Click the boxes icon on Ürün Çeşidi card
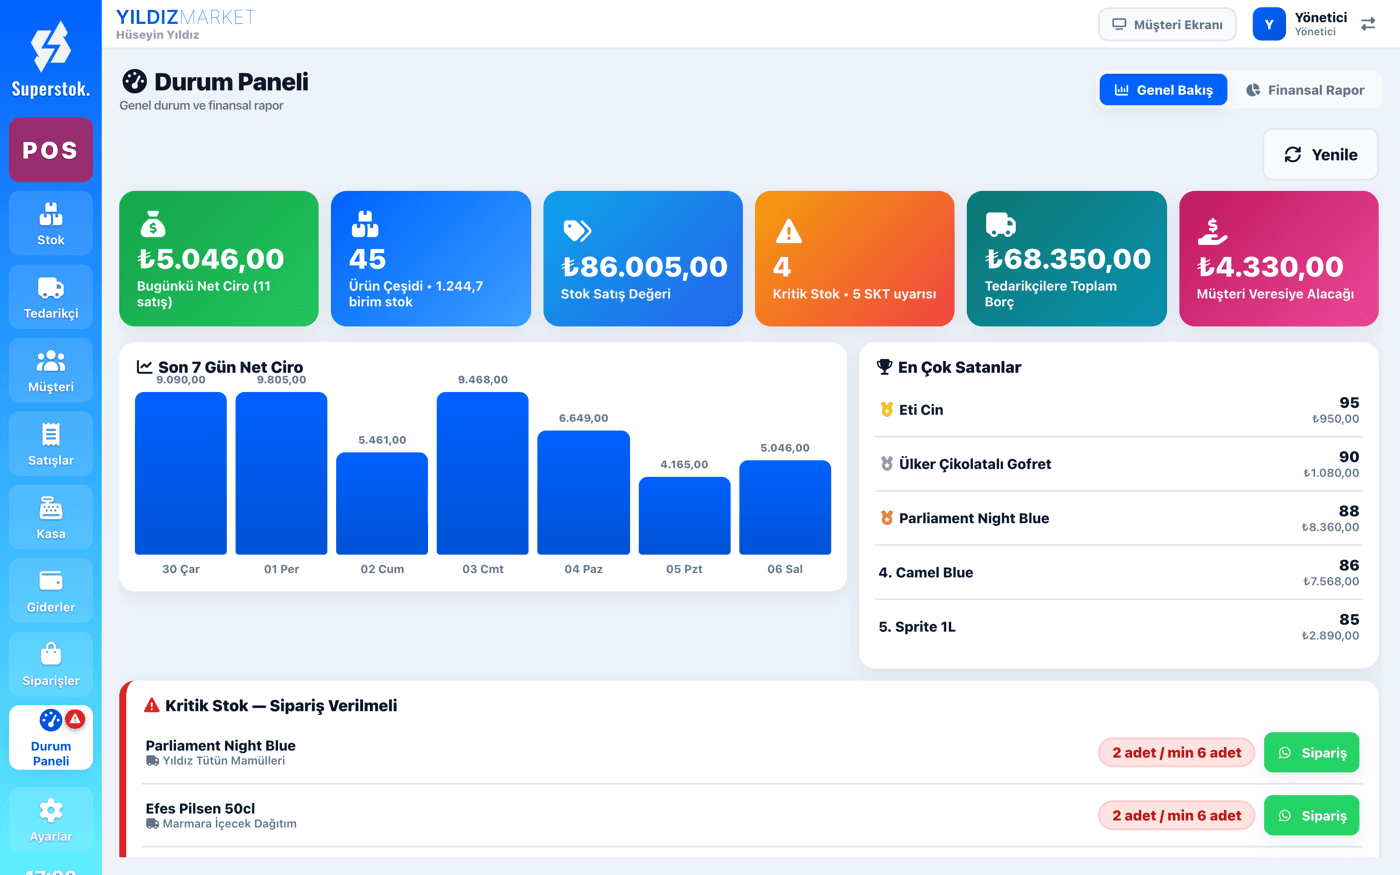Image resolution: width=1400 pixels, height=875 pixels. pos(365,224)
